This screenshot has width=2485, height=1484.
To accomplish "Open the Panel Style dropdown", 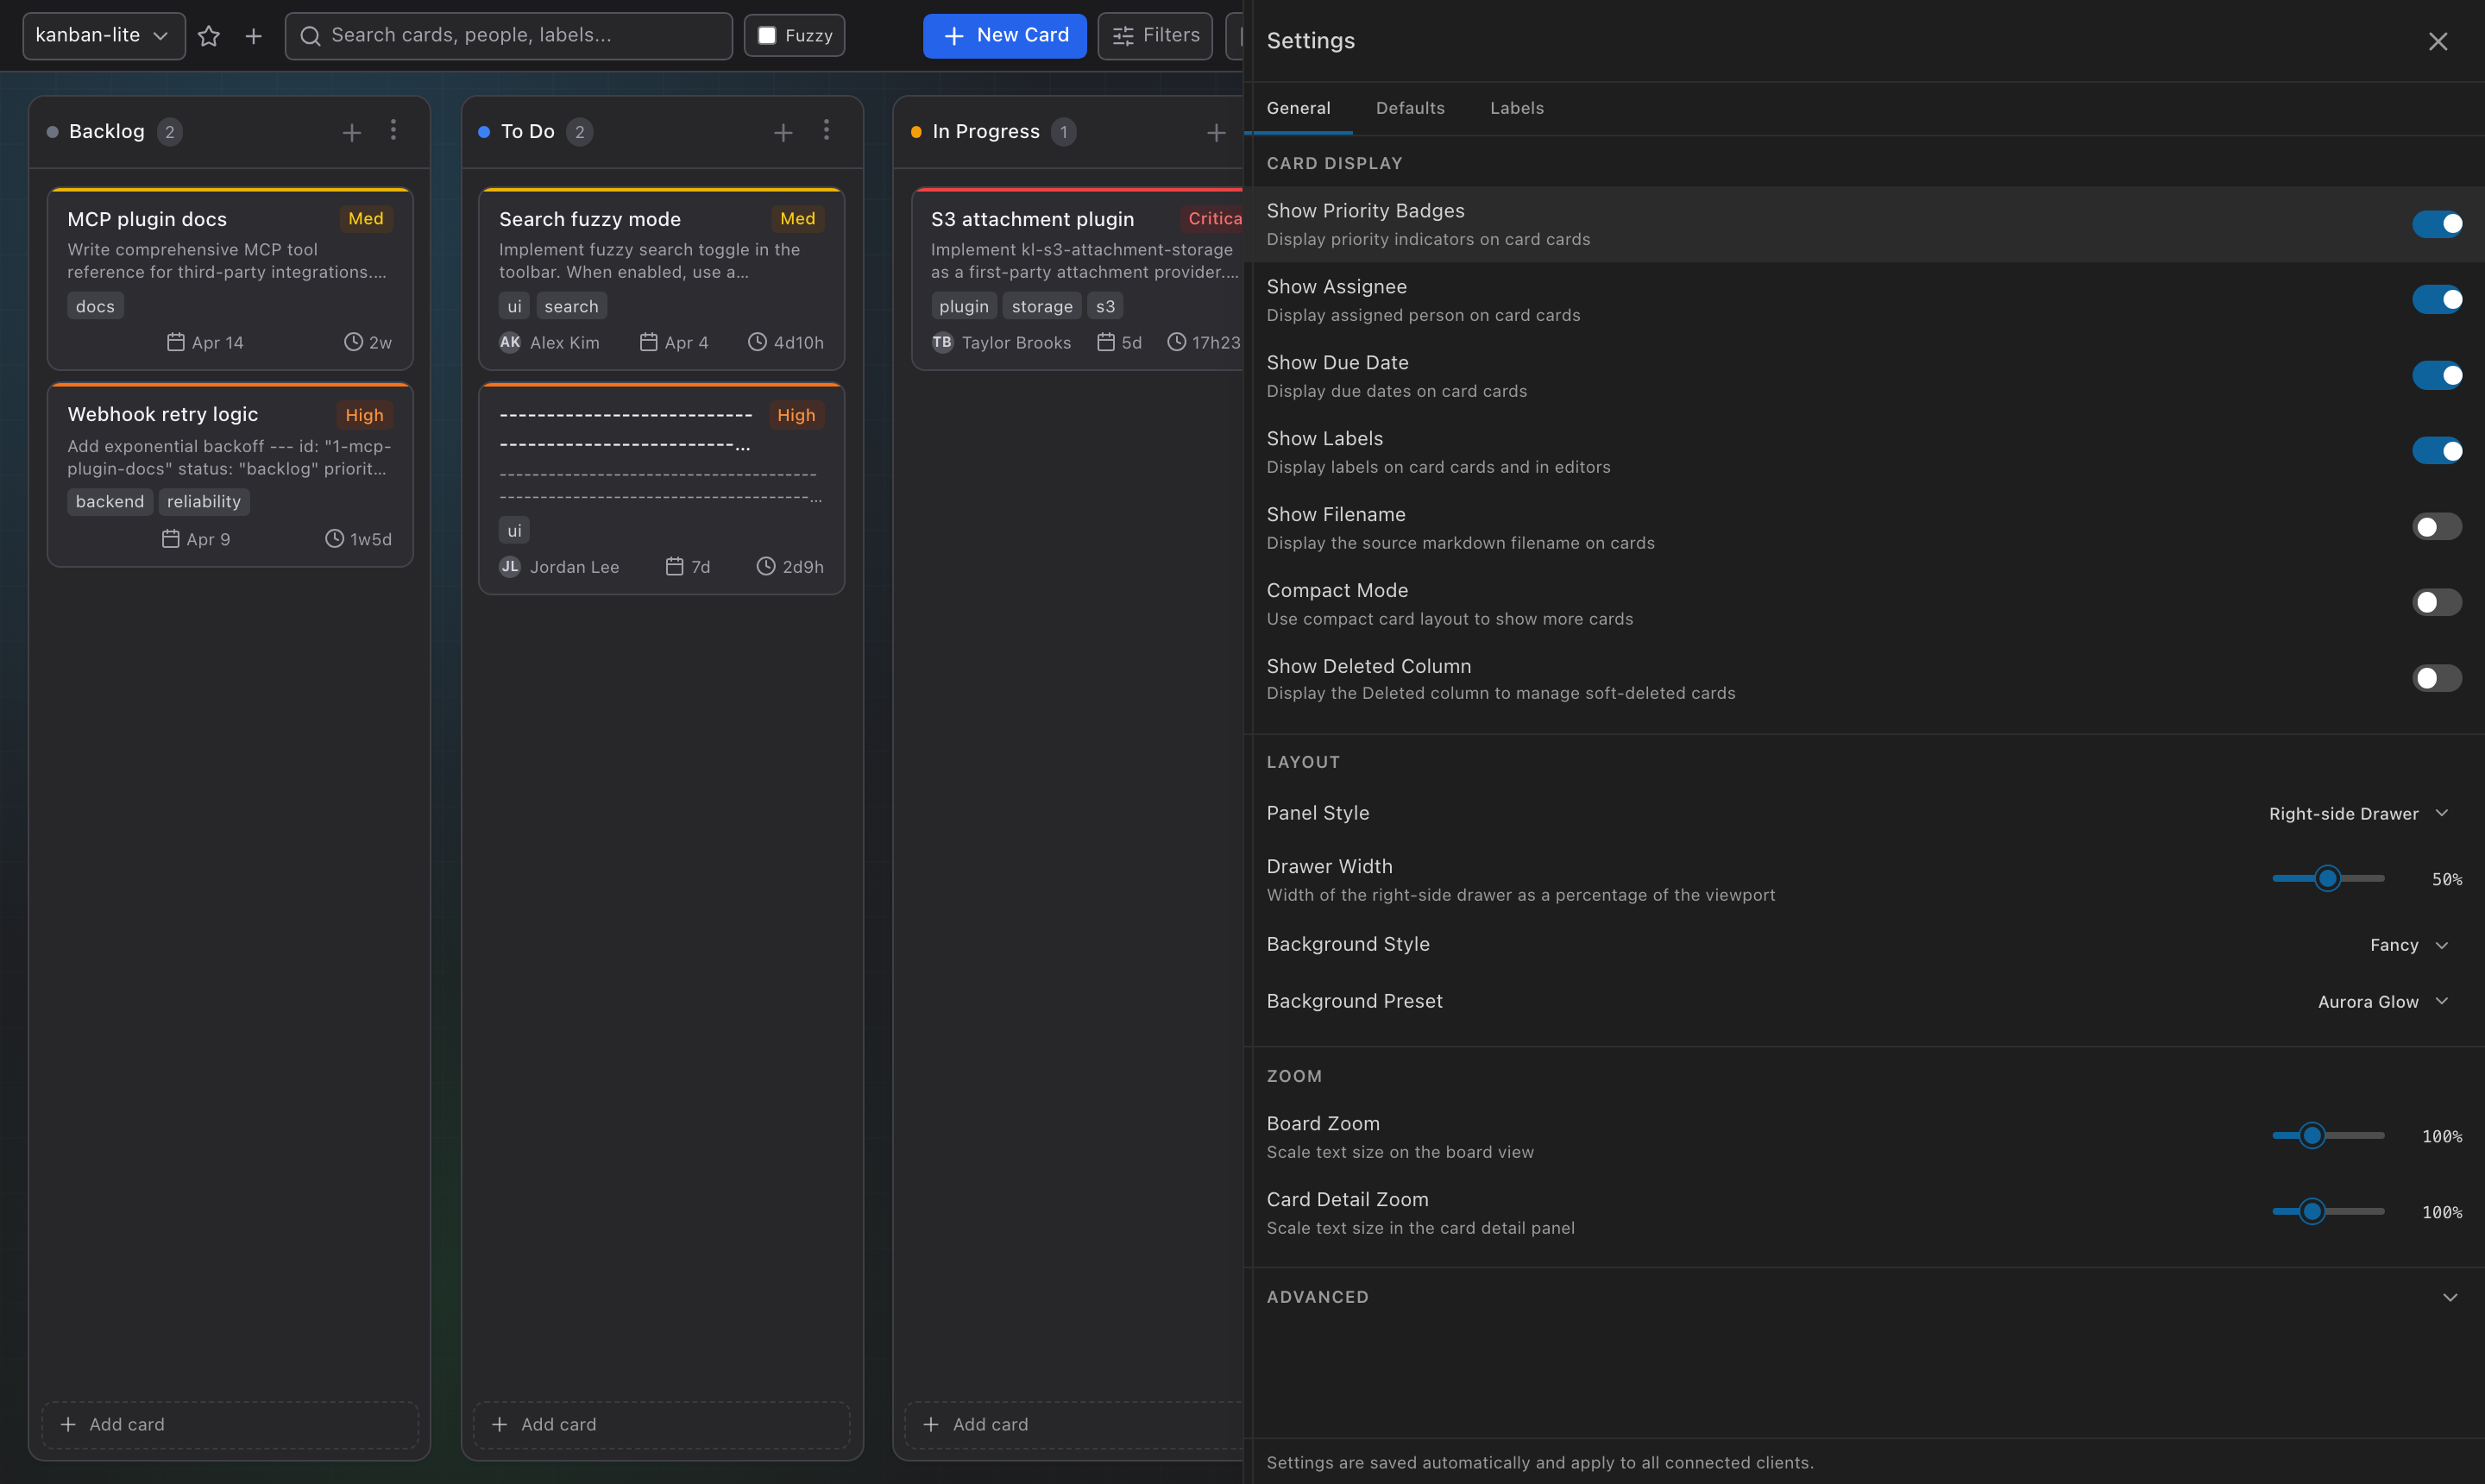I will pyautogui.click(x=2360, y=813).
